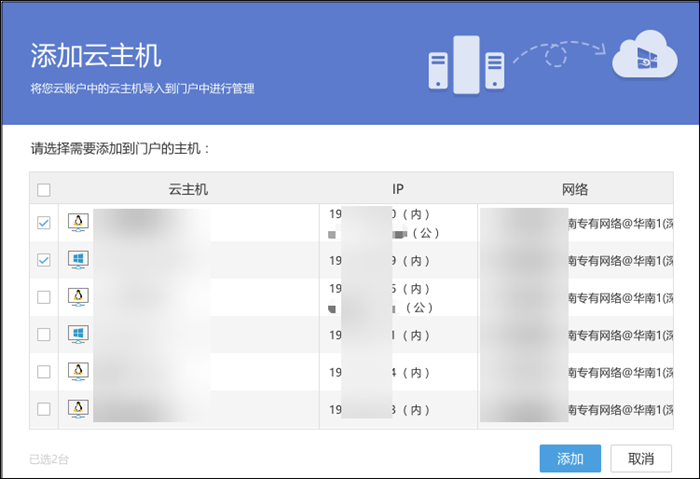
Task: Click the 云主机 column header
Action: [188, 189]
